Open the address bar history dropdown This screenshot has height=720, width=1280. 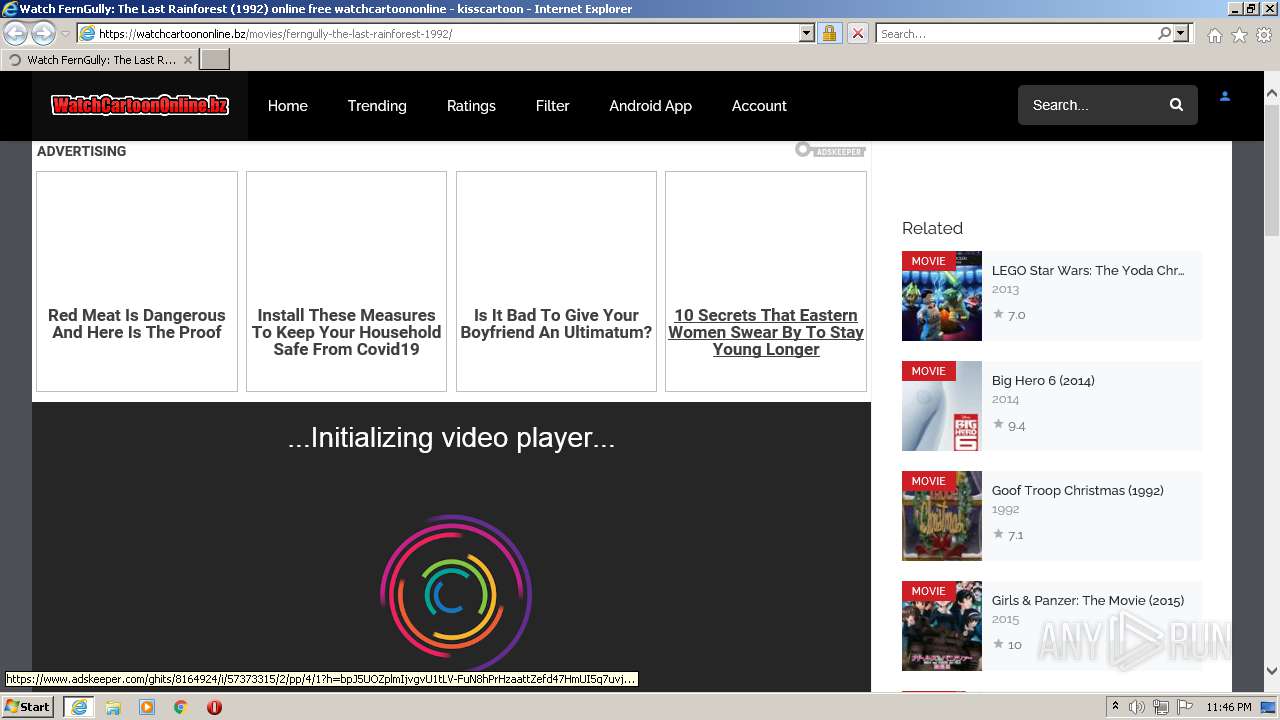[x=806, y=33]
